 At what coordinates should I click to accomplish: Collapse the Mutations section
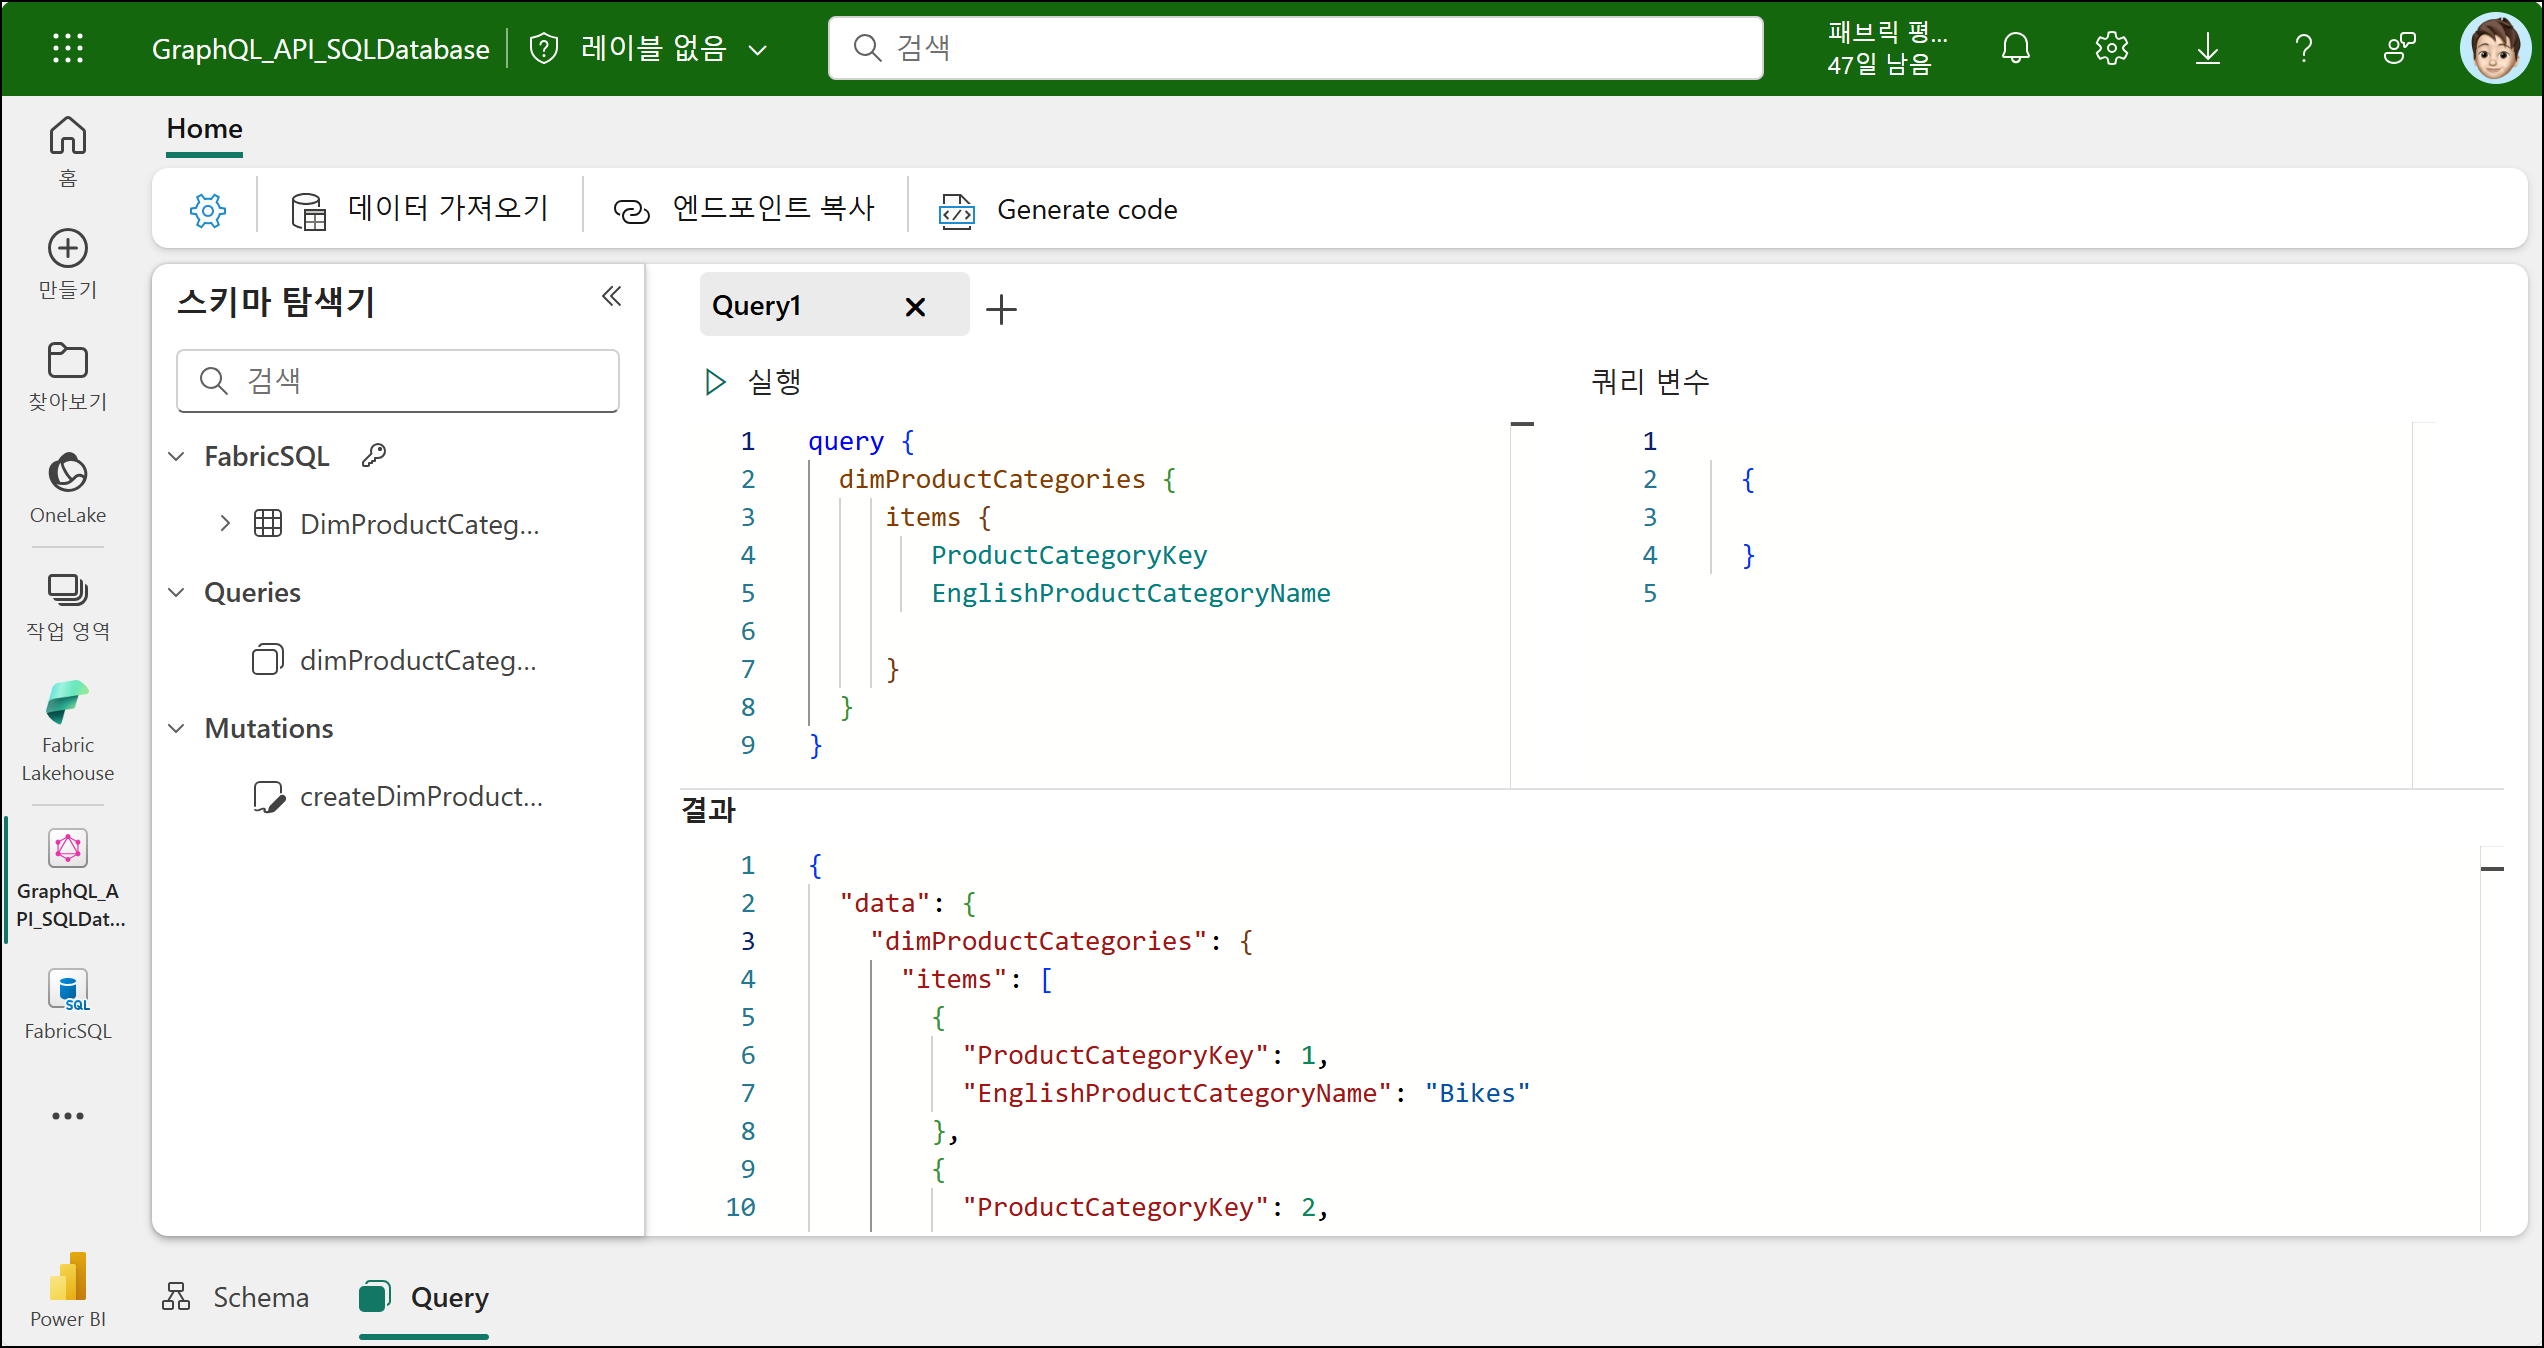coord(176,728)
